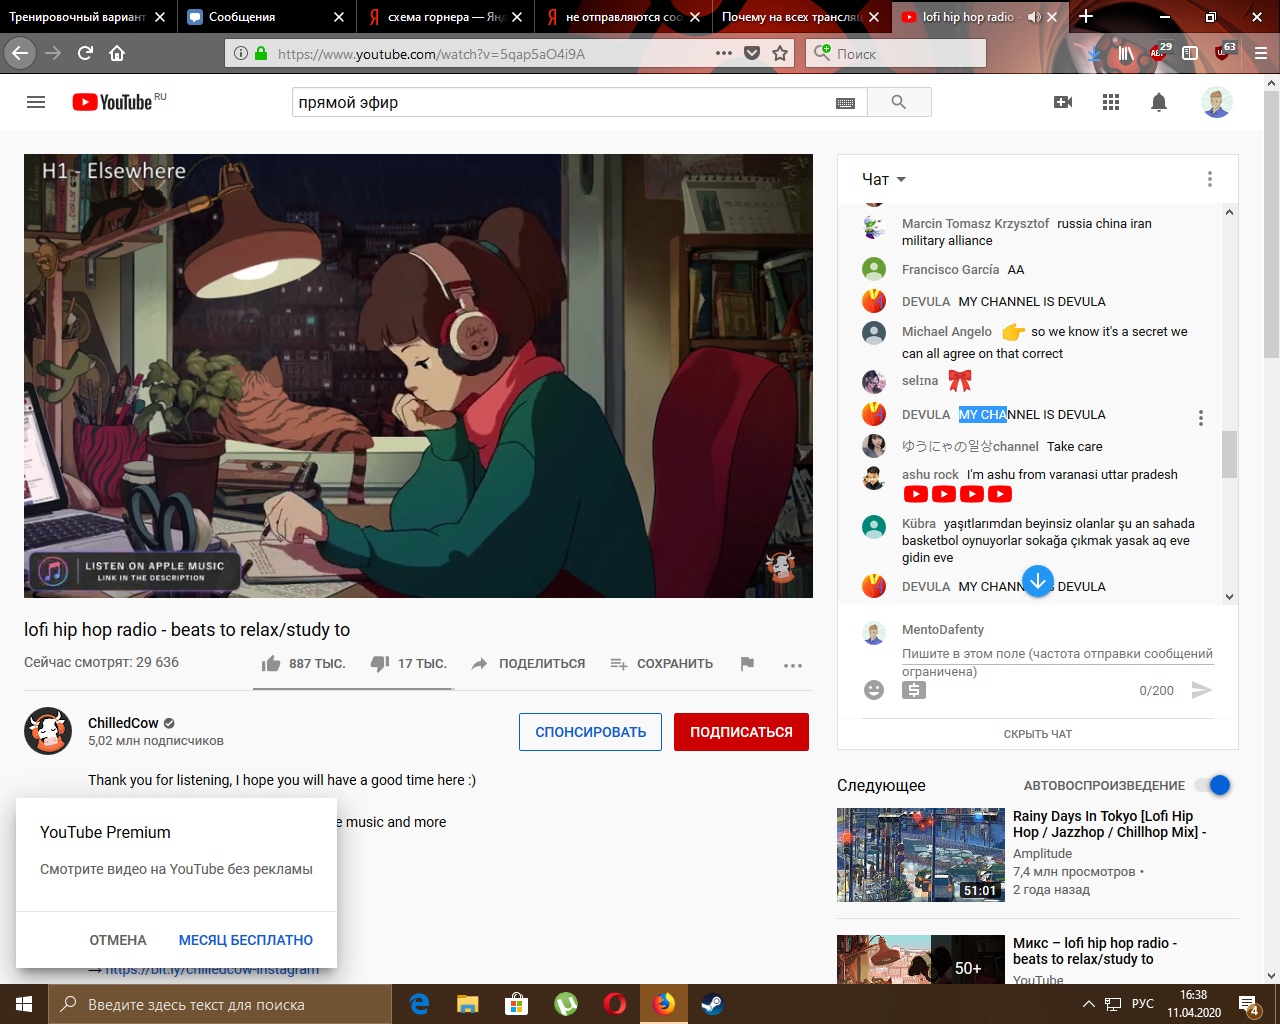Viewport: 1280px width, 1024px height.
Task: Open the Windows action center notifications icon
Action: tap(1249, 1004)
